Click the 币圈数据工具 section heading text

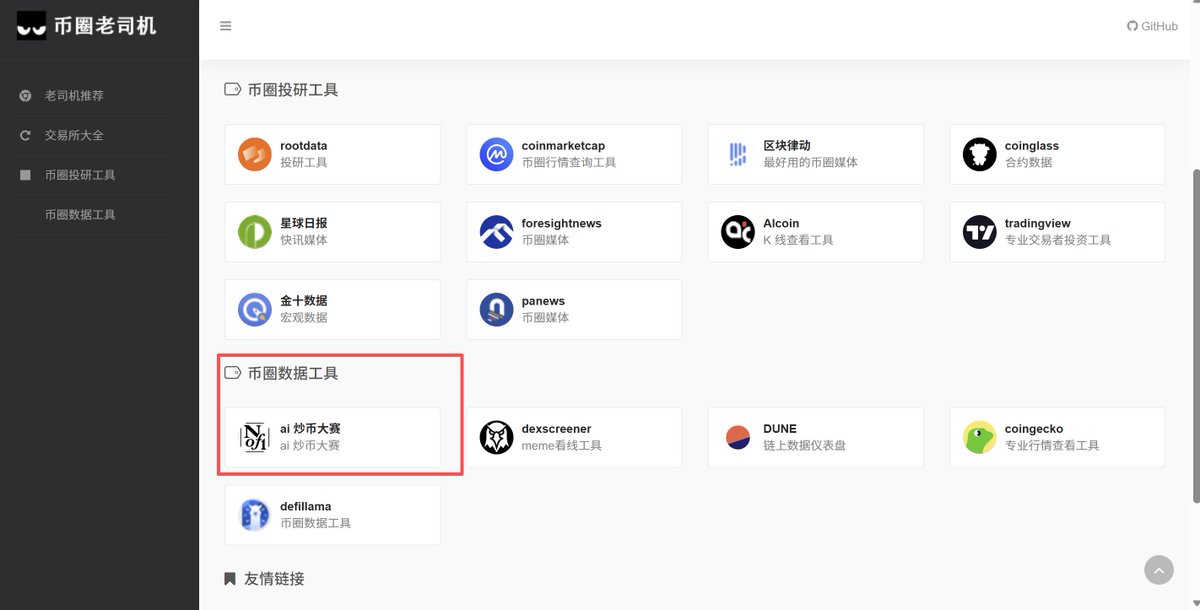pyautogui.click(x=293, y=373)
